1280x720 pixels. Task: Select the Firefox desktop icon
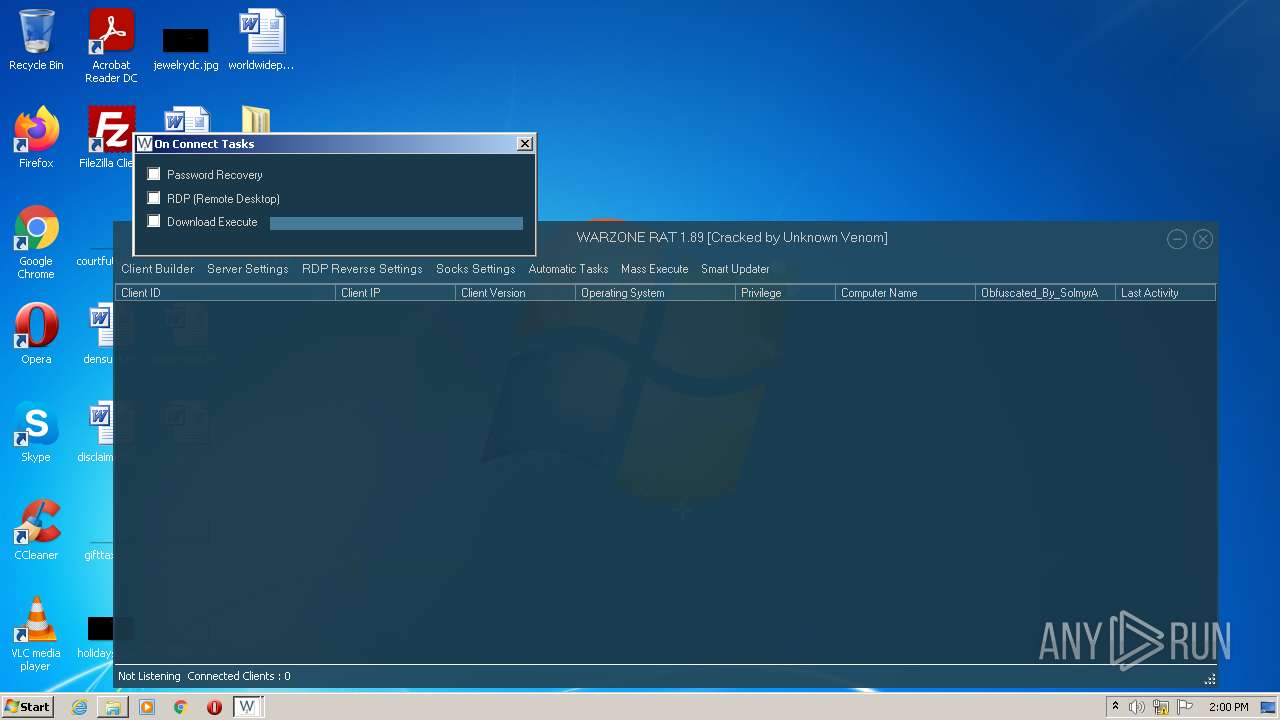(36, 138)
